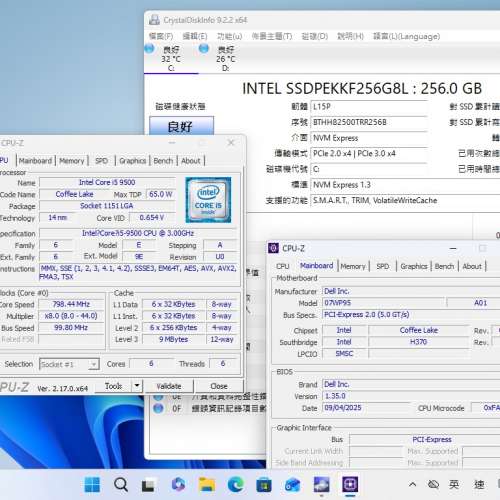Click the PCIe 2.0 x4 transfer mode field

(x=369, y=154)
